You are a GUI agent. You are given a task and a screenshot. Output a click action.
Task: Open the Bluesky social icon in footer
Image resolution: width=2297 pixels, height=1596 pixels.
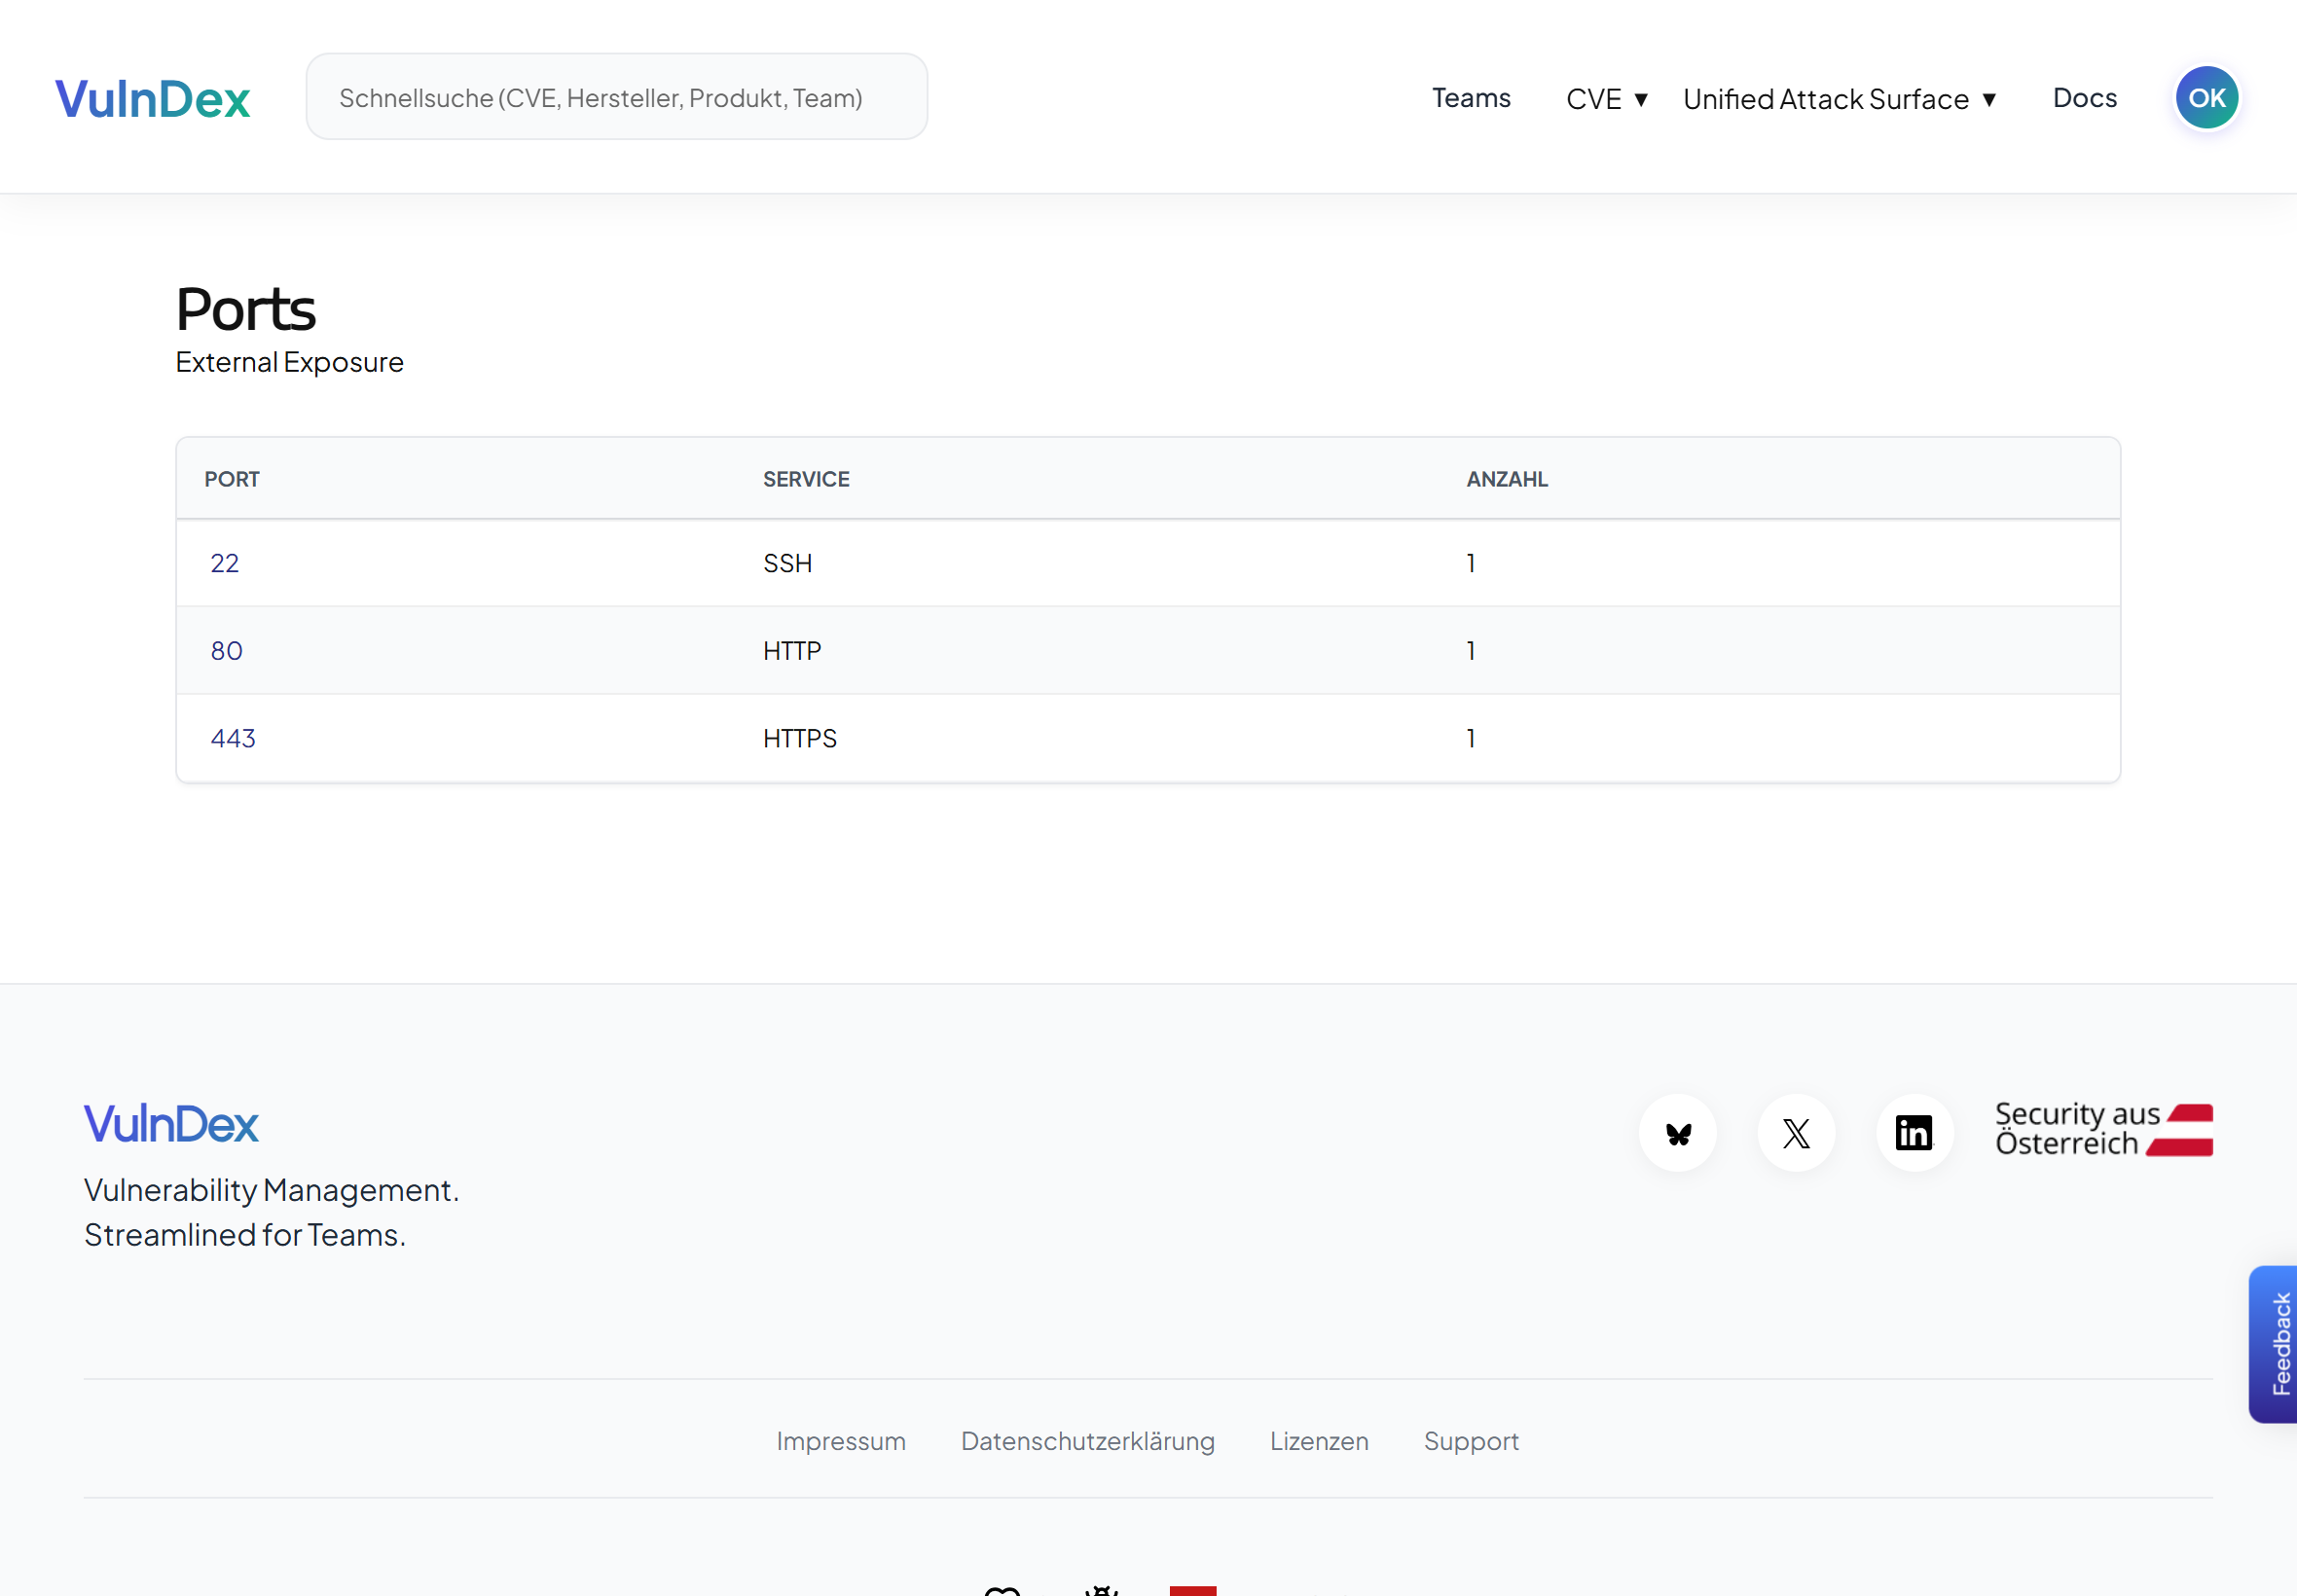click(x=1677, y=1132)
